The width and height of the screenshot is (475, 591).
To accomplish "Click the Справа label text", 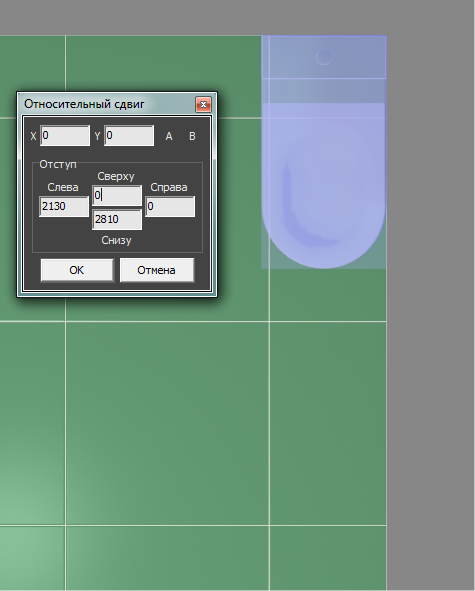I will click(169, 187).
